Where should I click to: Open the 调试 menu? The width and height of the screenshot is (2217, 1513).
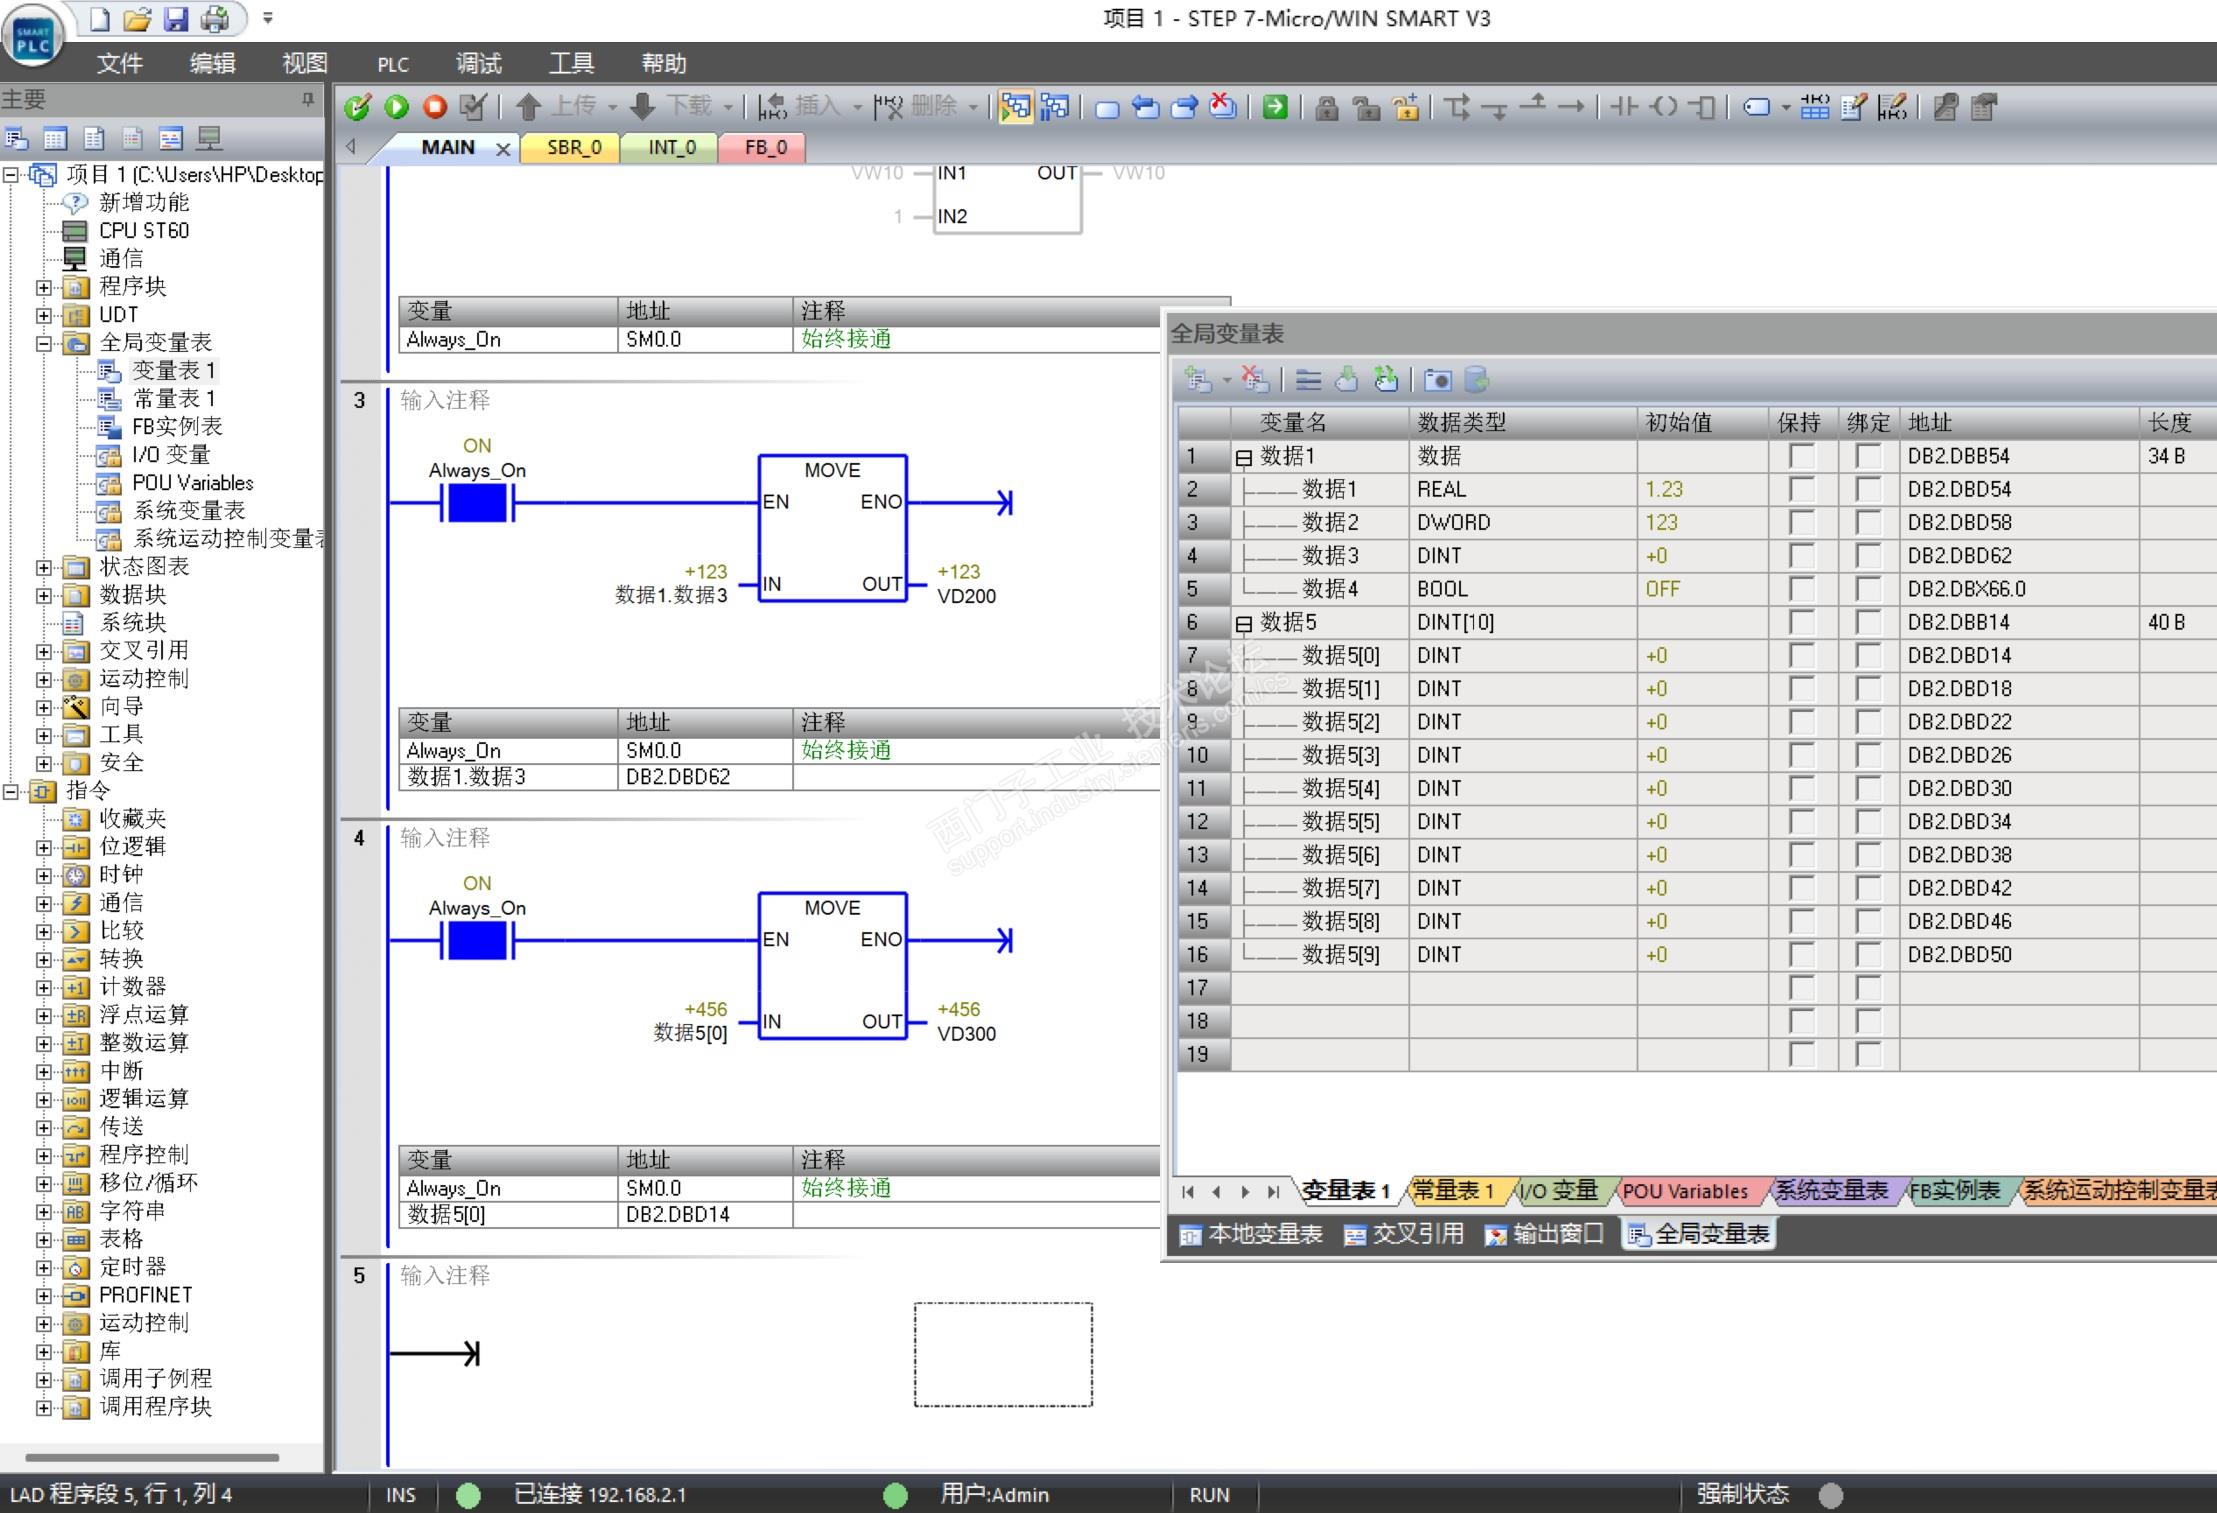(478, 64)
